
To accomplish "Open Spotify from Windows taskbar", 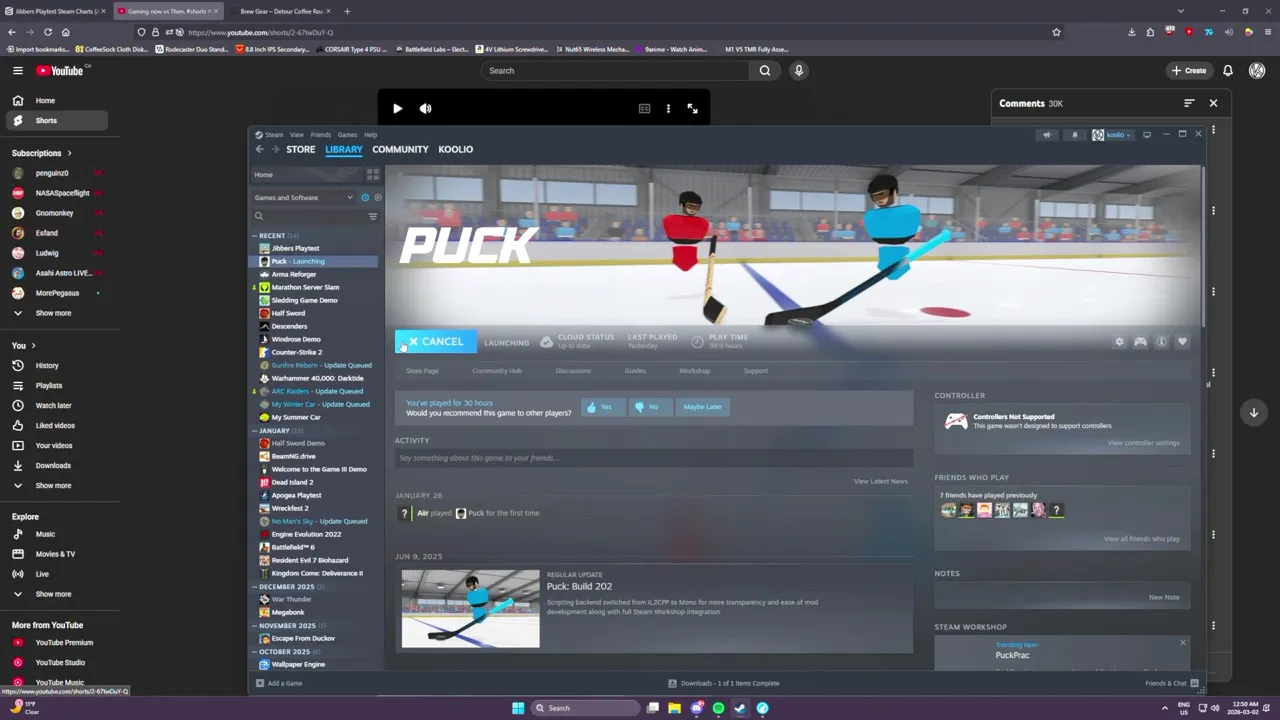I will click(718, 708).
